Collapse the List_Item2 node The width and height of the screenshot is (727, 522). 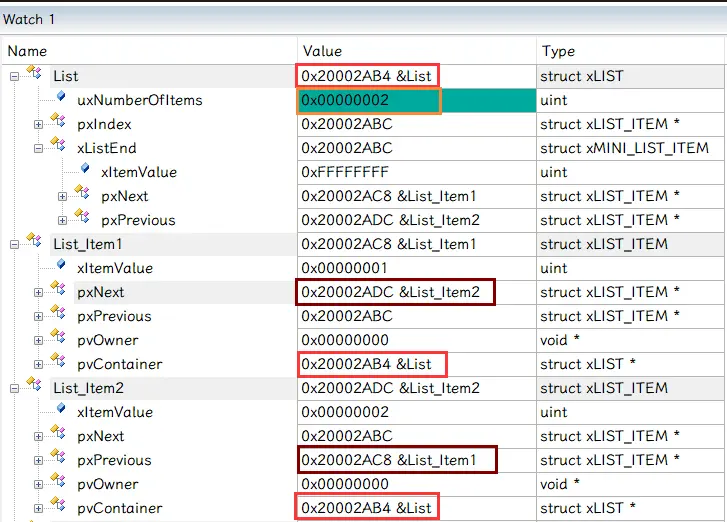coord(14,388)
